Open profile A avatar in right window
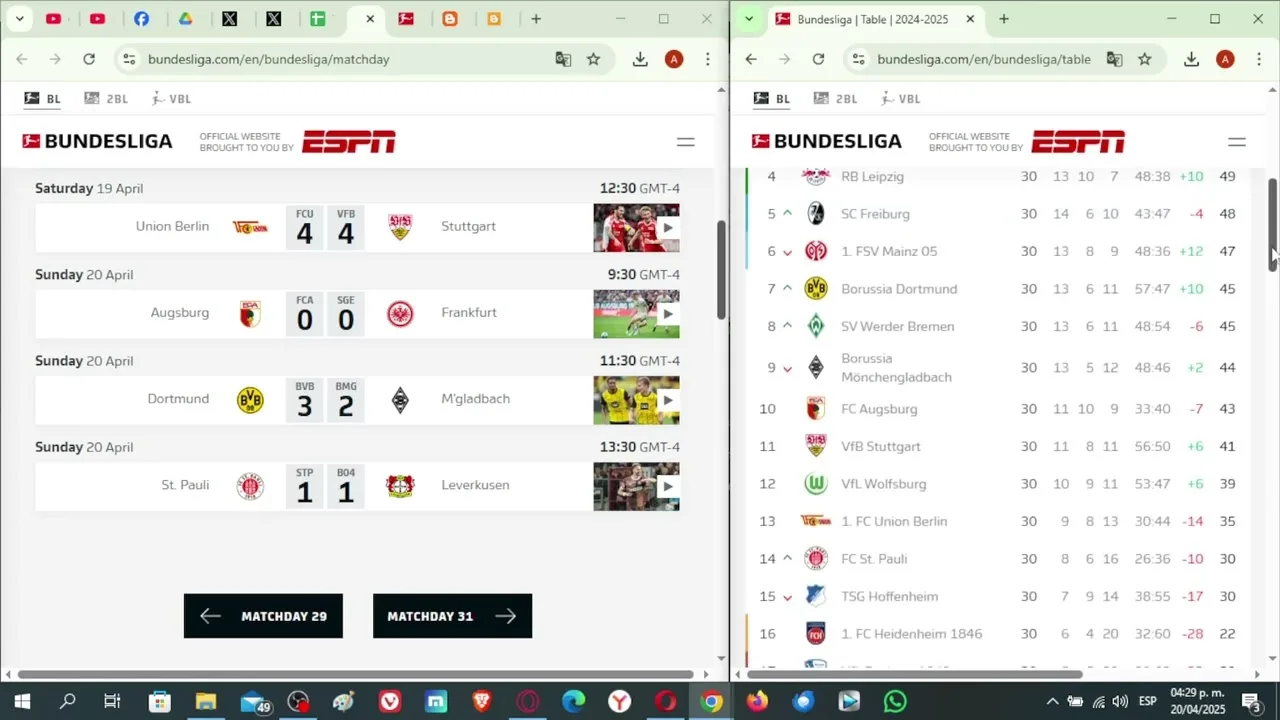1280x720 pixels. click(x=1225, y=59)
